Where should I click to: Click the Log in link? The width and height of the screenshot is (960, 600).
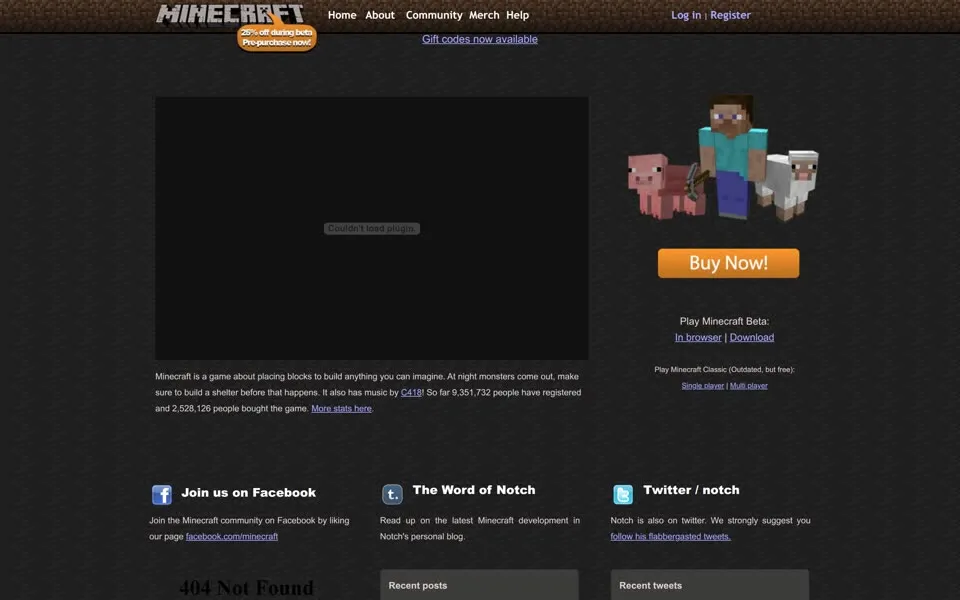(x=686, y=15)
